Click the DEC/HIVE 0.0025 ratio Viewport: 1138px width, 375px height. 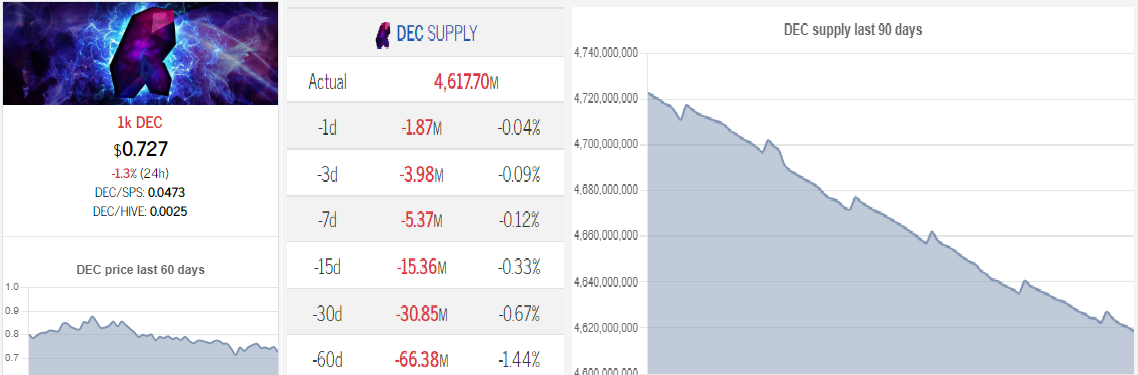point(140,211)
